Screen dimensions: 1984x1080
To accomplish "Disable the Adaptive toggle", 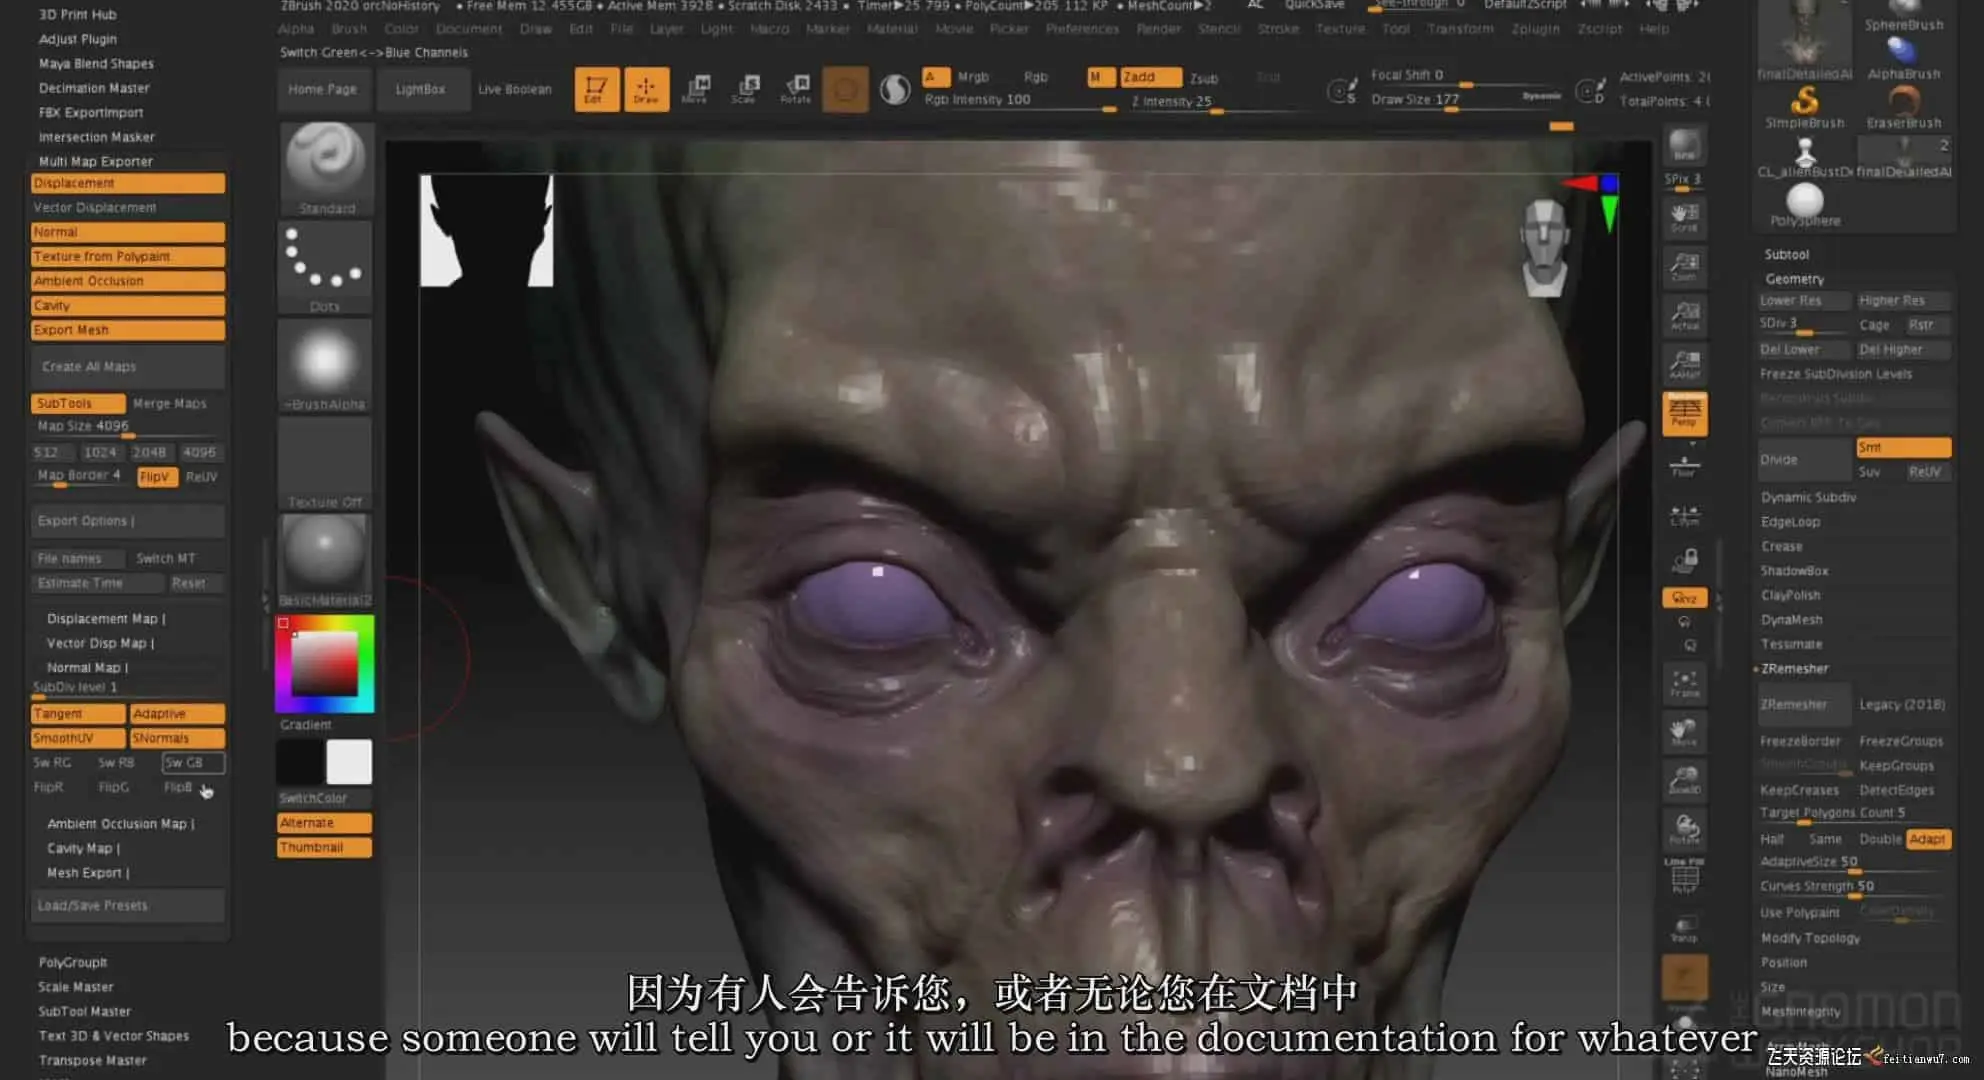I will [176, 714].
